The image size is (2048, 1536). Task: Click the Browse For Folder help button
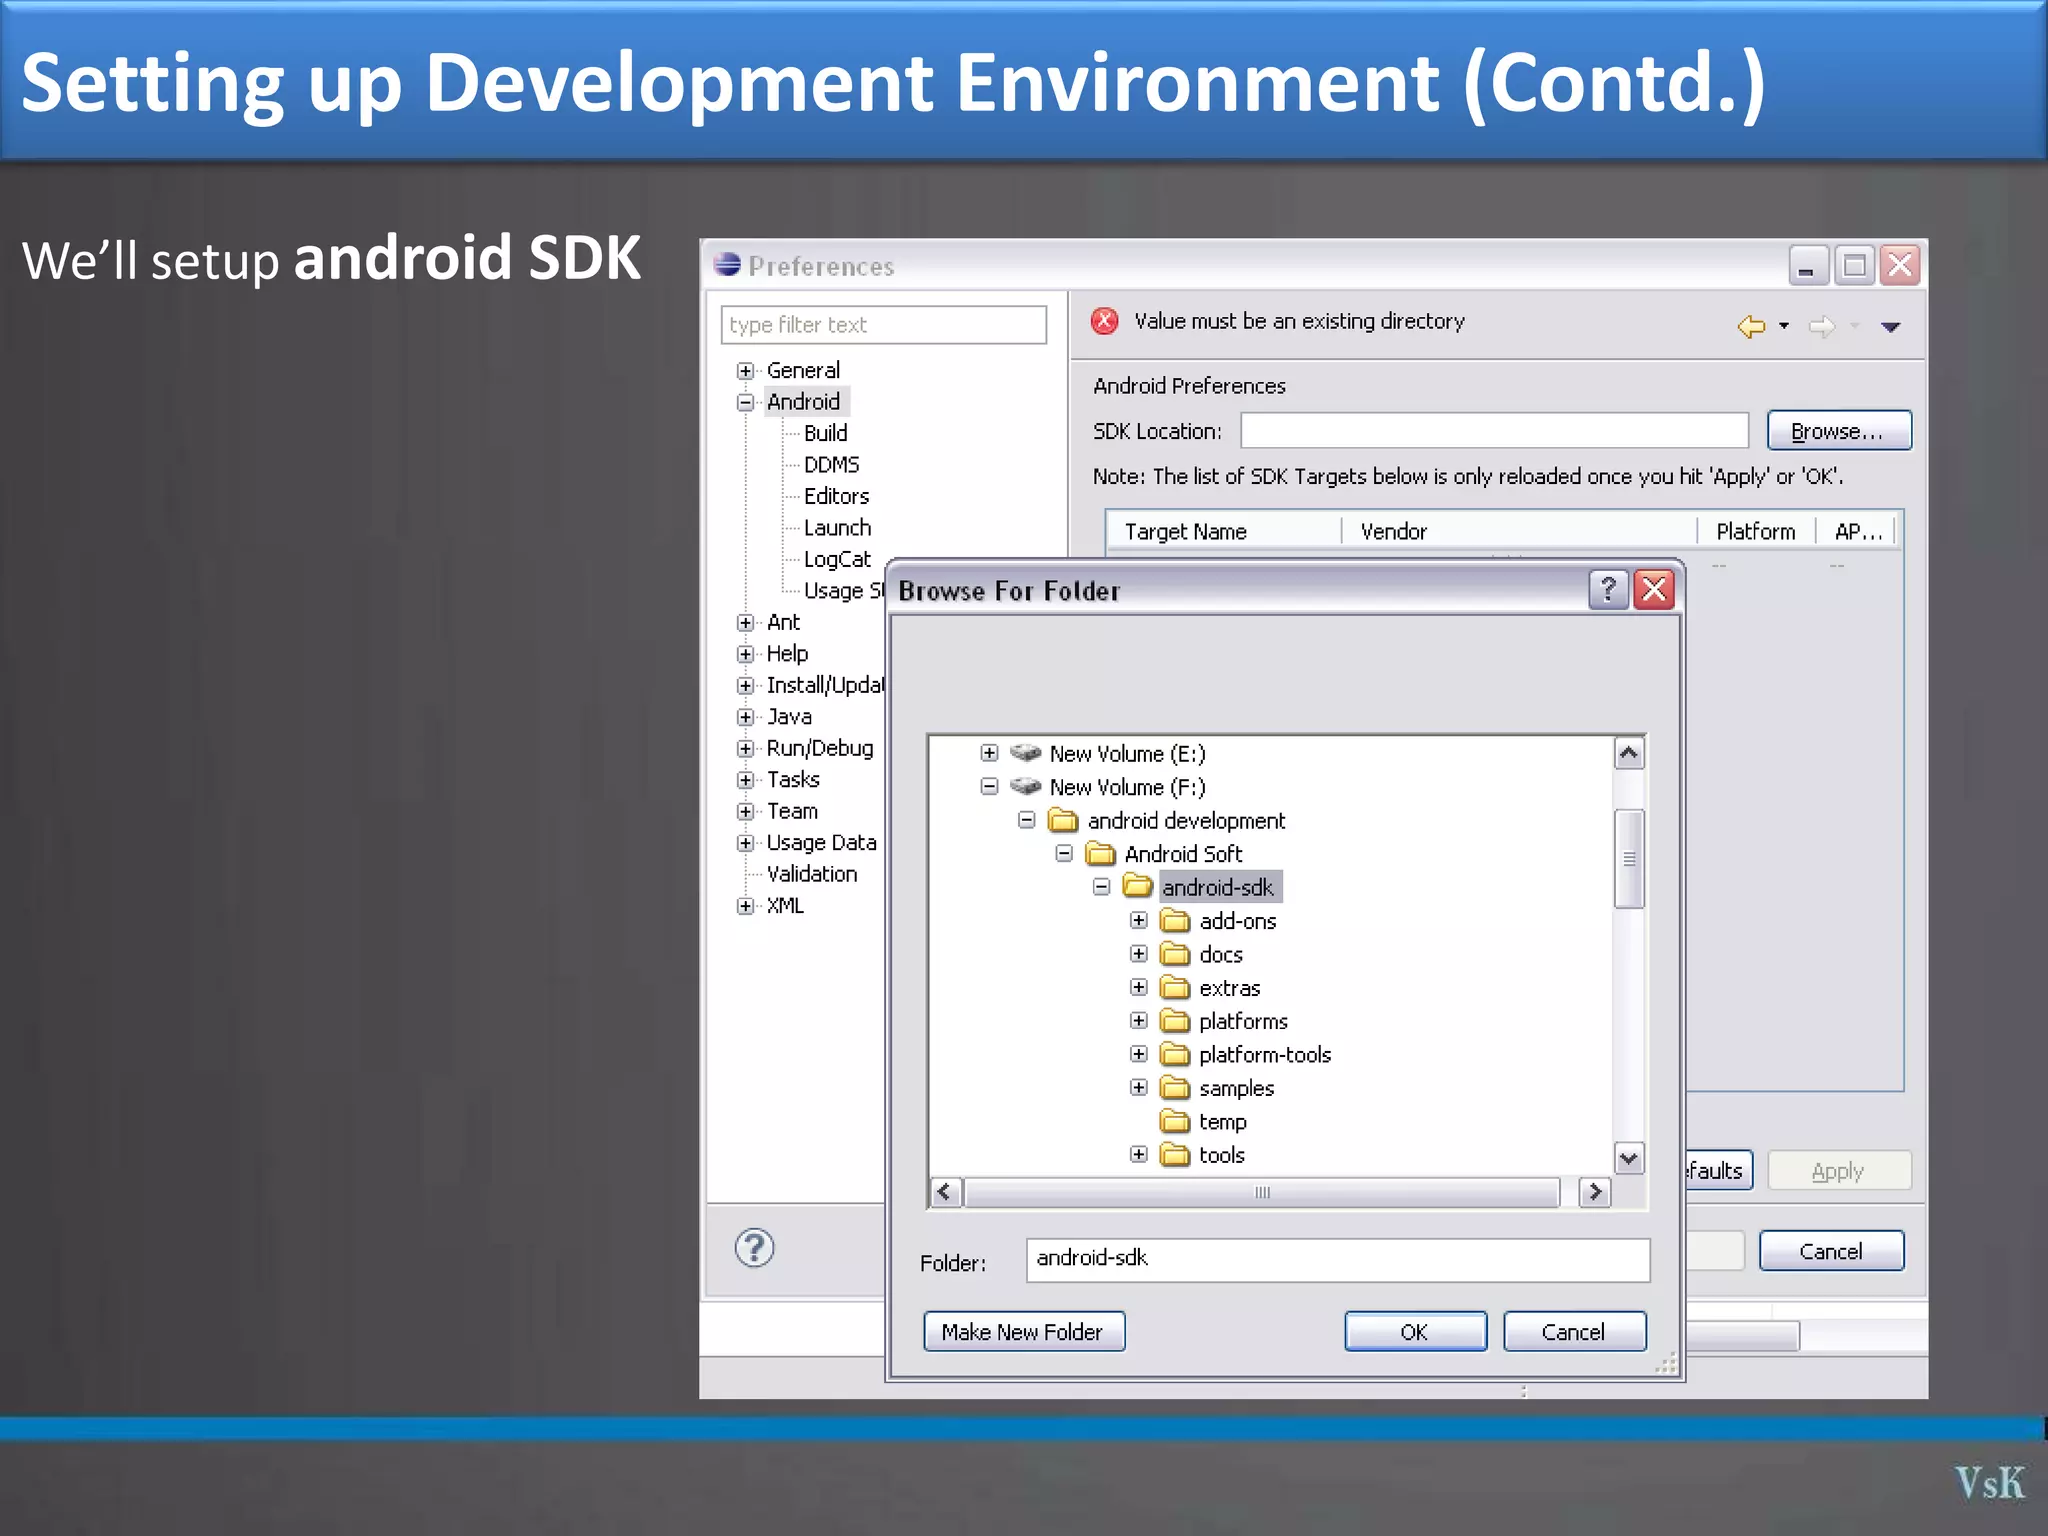(1608, 590)
